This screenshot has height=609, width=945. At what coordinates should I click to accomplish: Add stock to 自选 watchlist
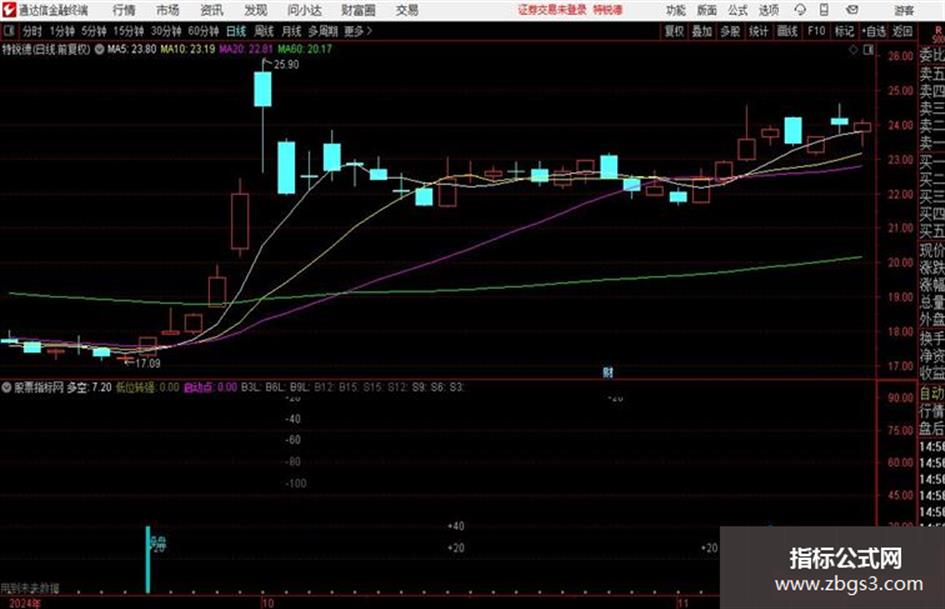click(874, 31)
